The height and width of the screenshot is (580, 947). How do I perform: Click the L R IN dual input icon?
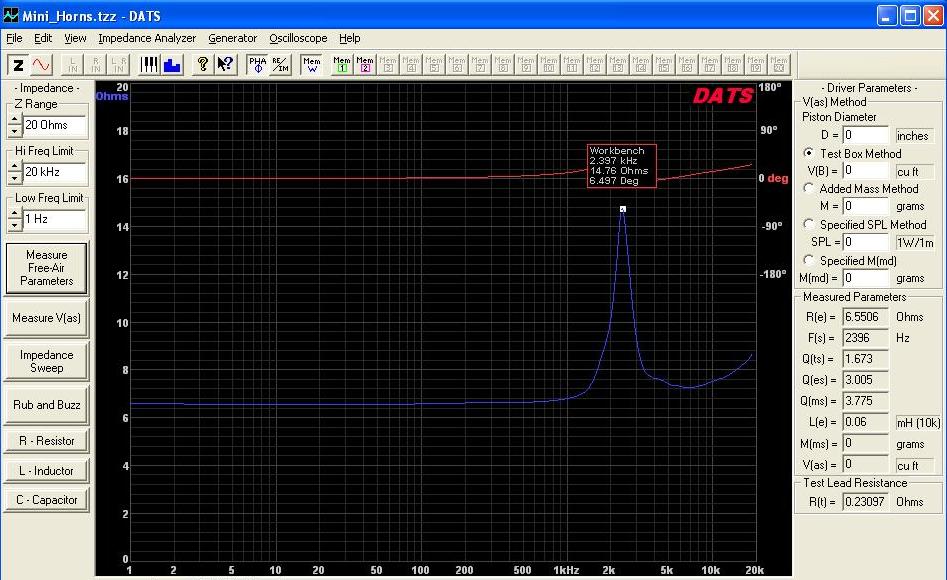pyautogui.click(x=118, y=65)
